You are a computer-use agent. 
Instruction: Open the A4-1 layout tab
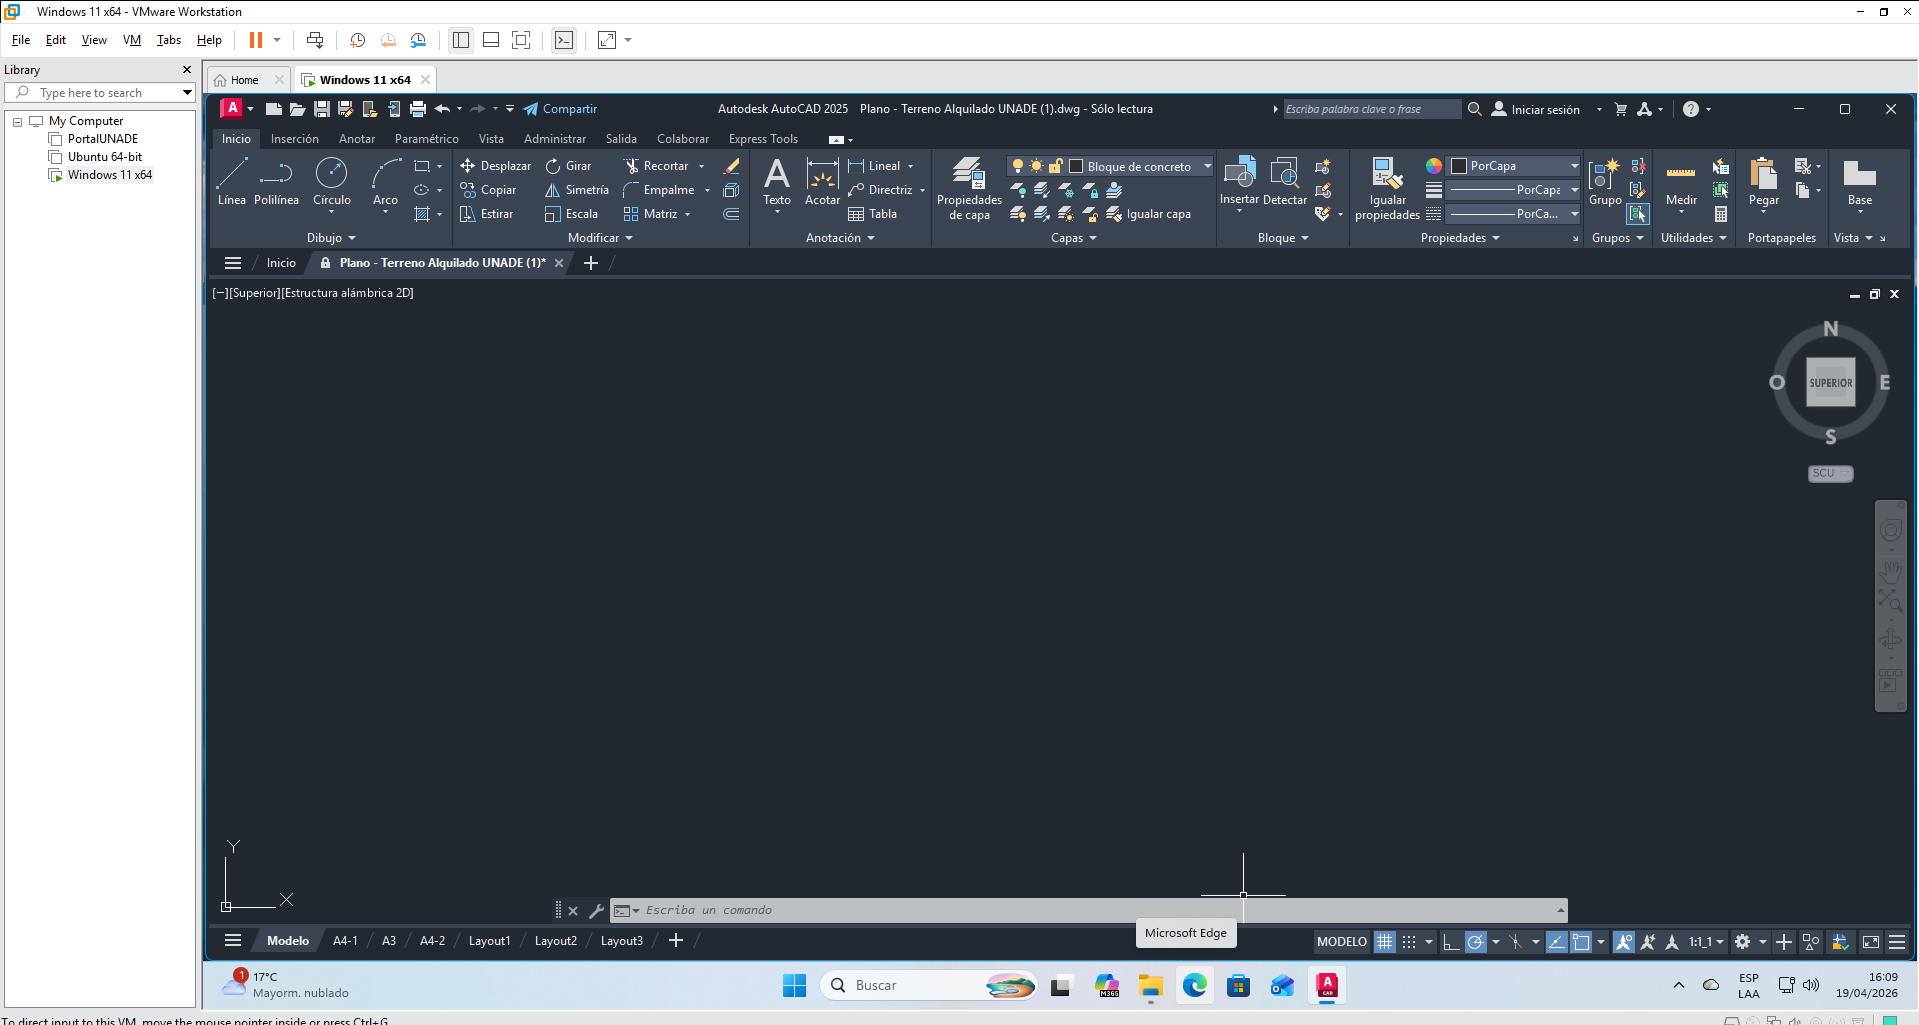click(345, 941)
